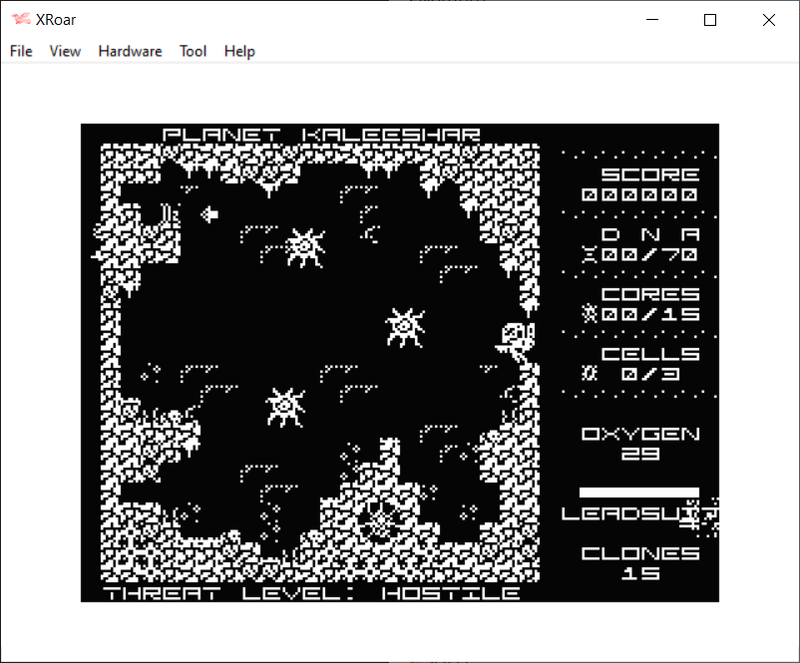Screen dimensions: 800x663
Task: Open the Tool menu
Action: [193, 51]
